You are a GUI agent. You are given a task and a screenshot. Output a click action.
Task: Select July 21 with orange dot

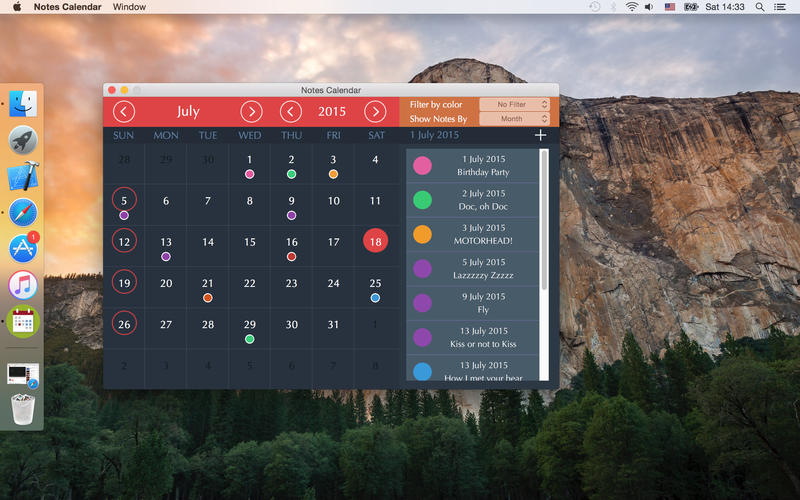pos(208,288)
